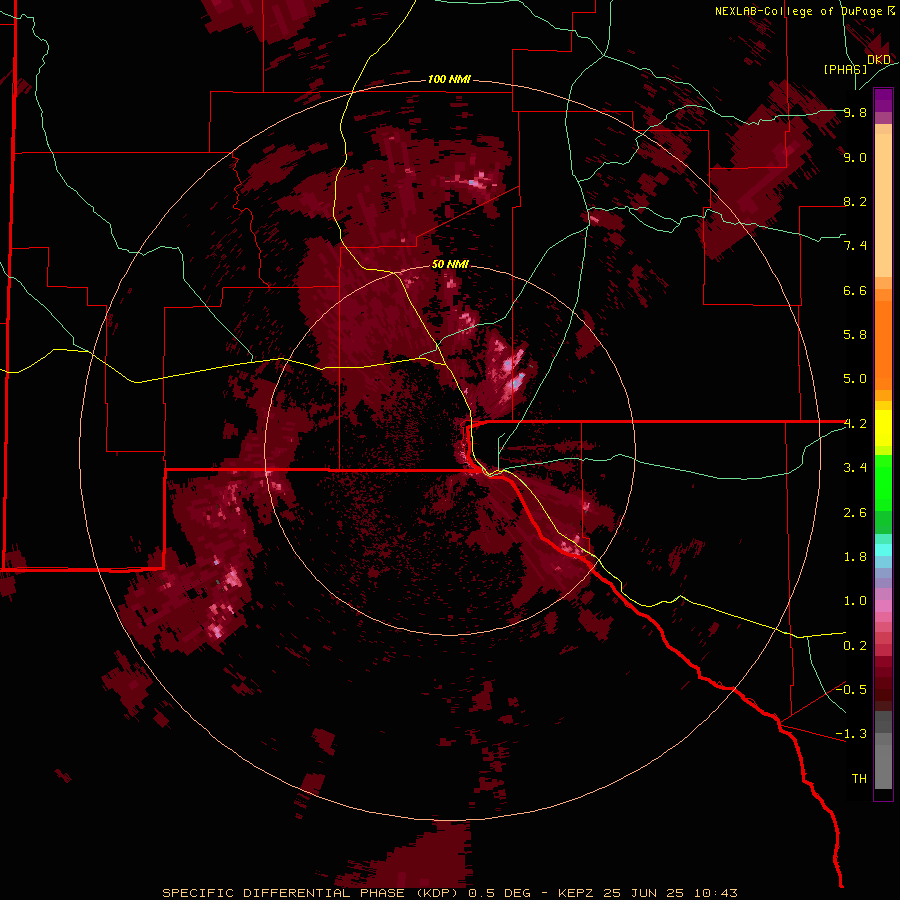Screen dimensions: 900x900
Task: Click the 1.8 value on the color scale
Action: [x=855, y=557]
